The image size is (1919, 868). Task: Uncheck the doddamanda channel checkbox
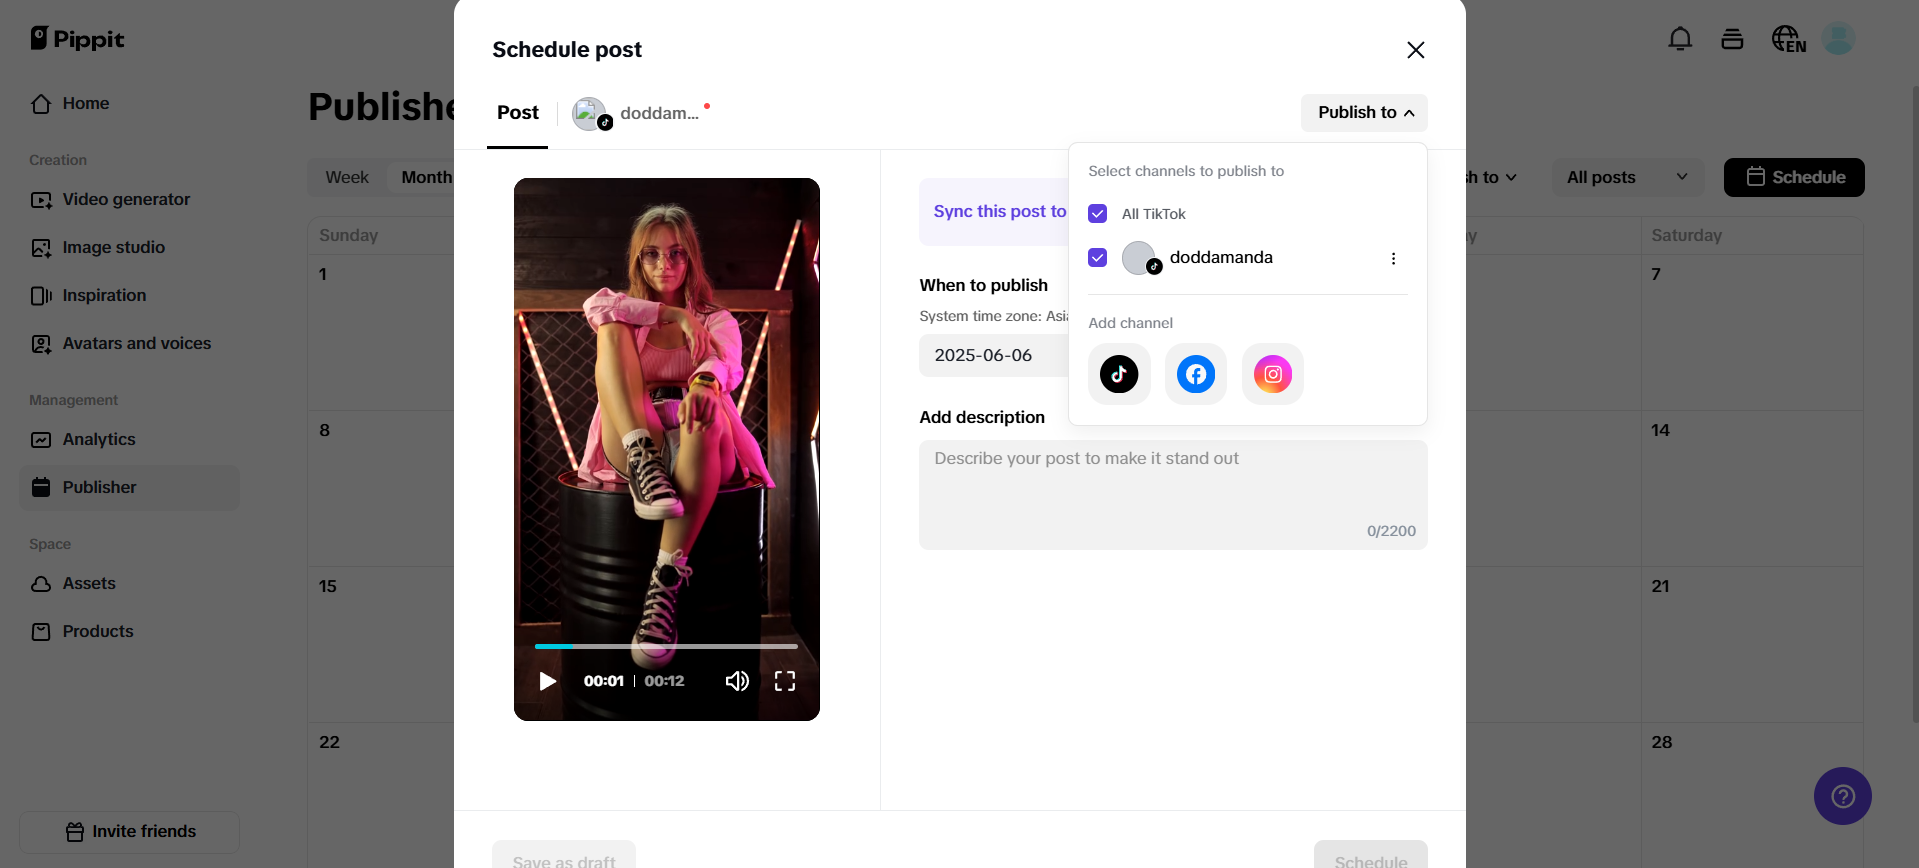tap(1097, 257)
